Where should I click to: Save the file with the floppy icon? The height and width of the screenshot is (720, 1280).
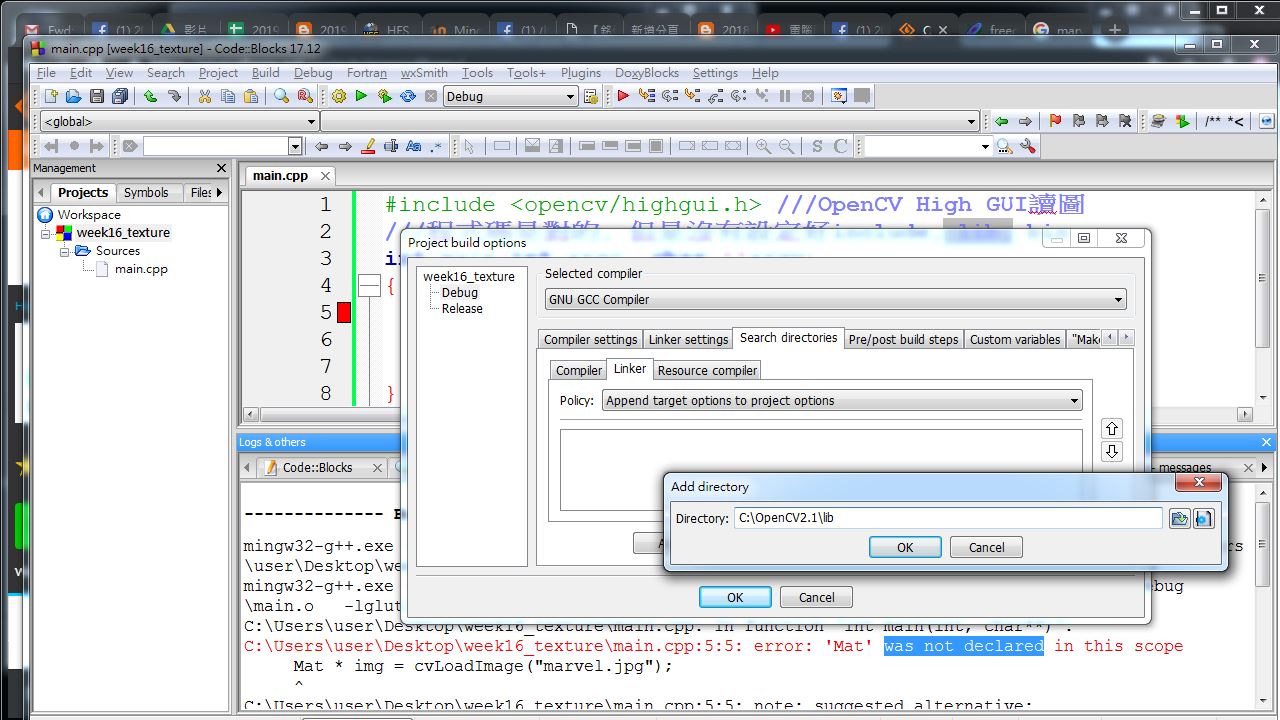(96, 96)
